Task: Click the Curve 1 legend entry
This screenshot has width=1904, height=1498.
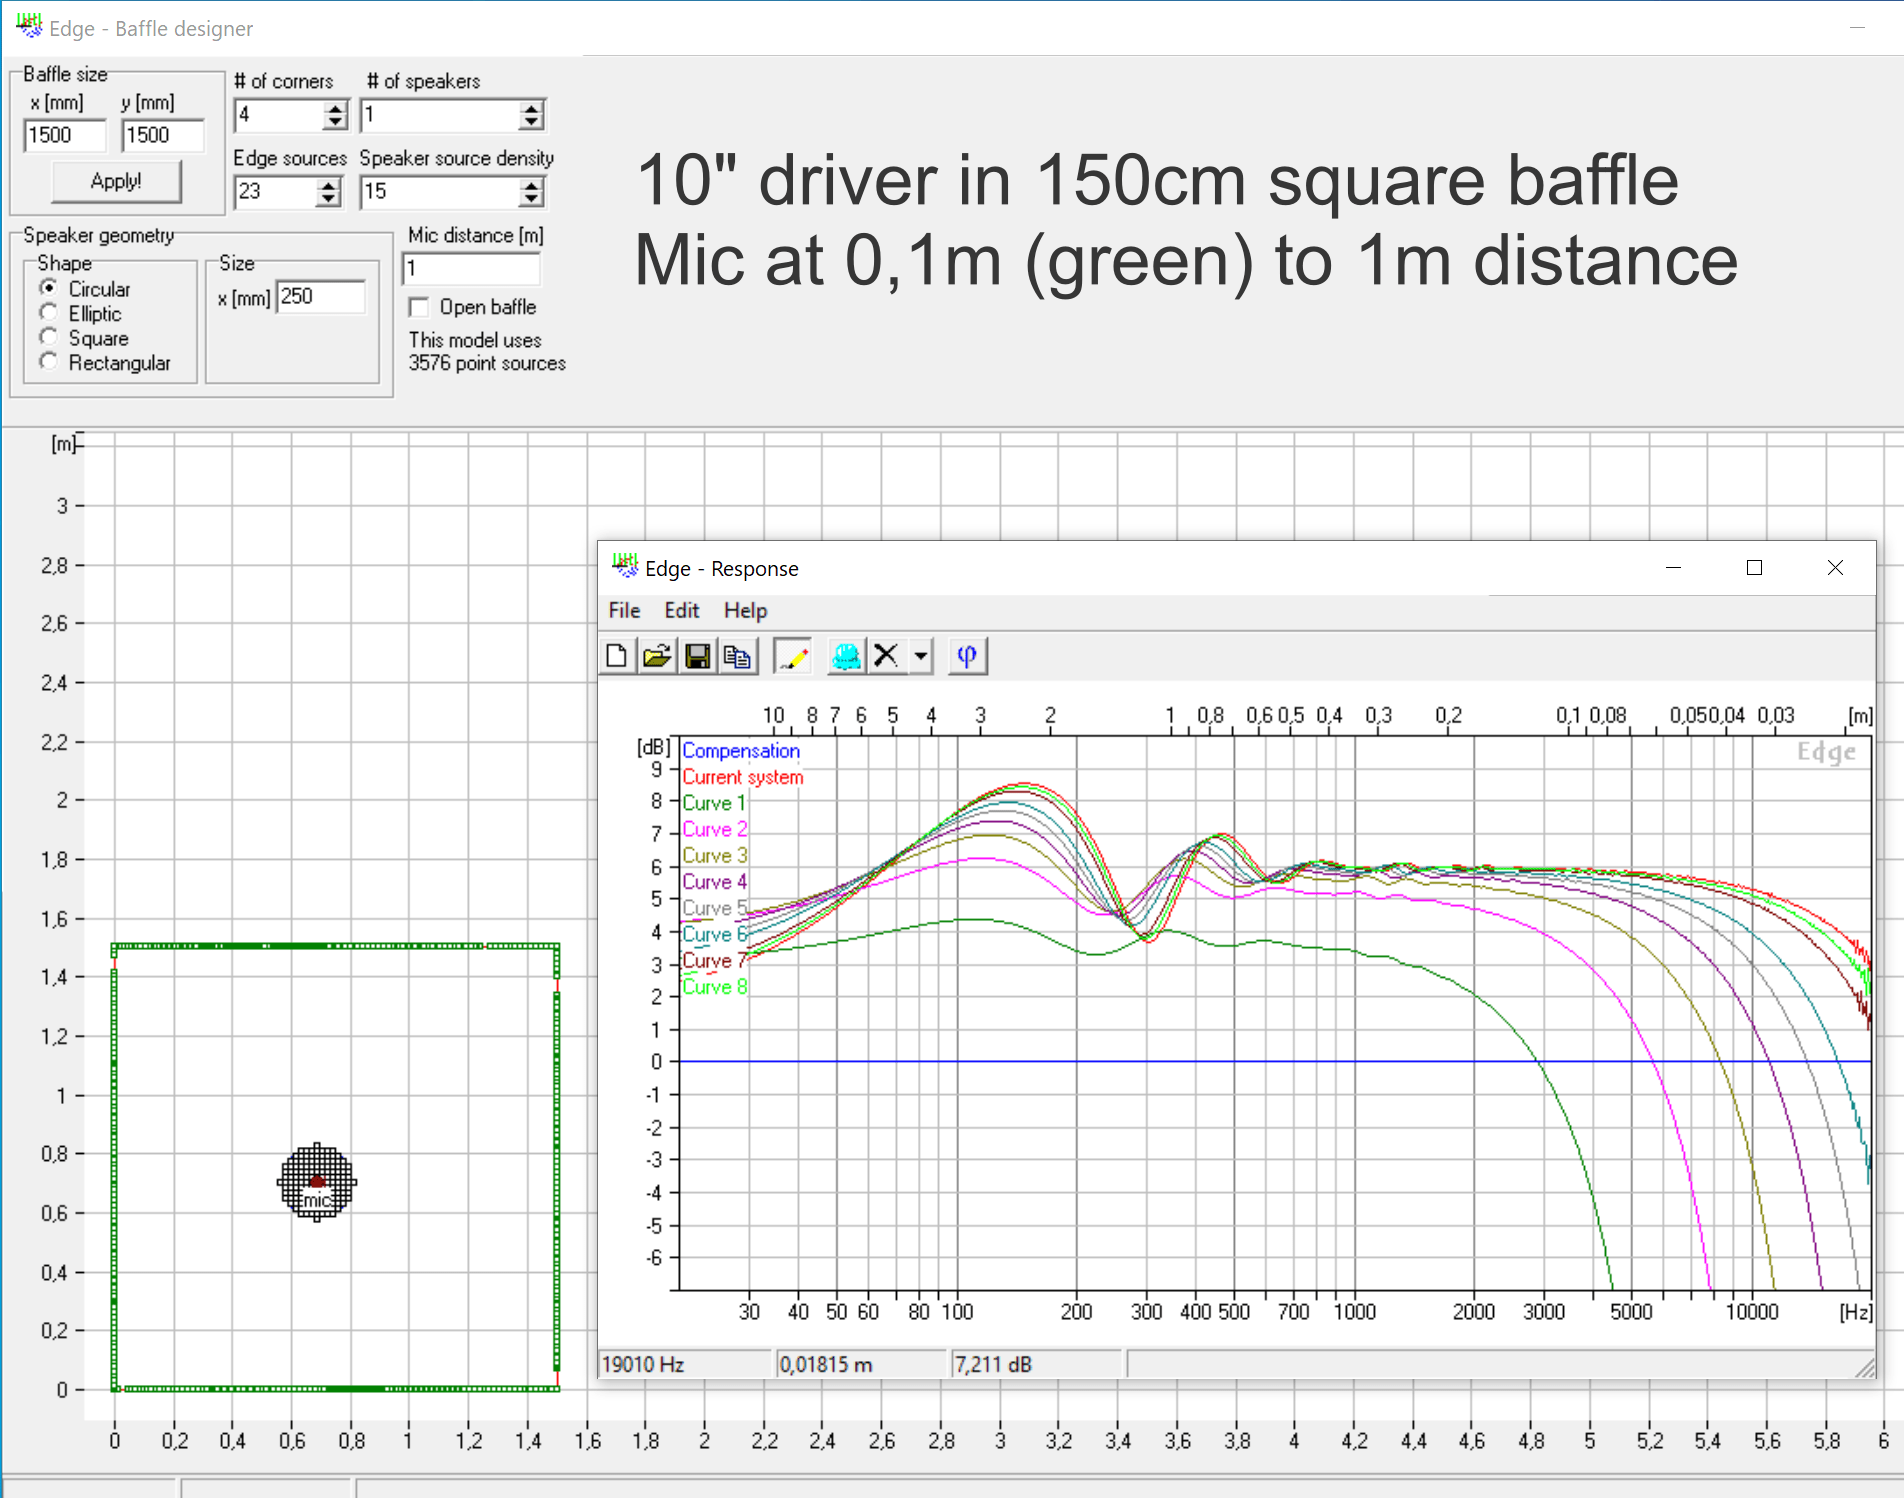Action: [x=714, y=803]
